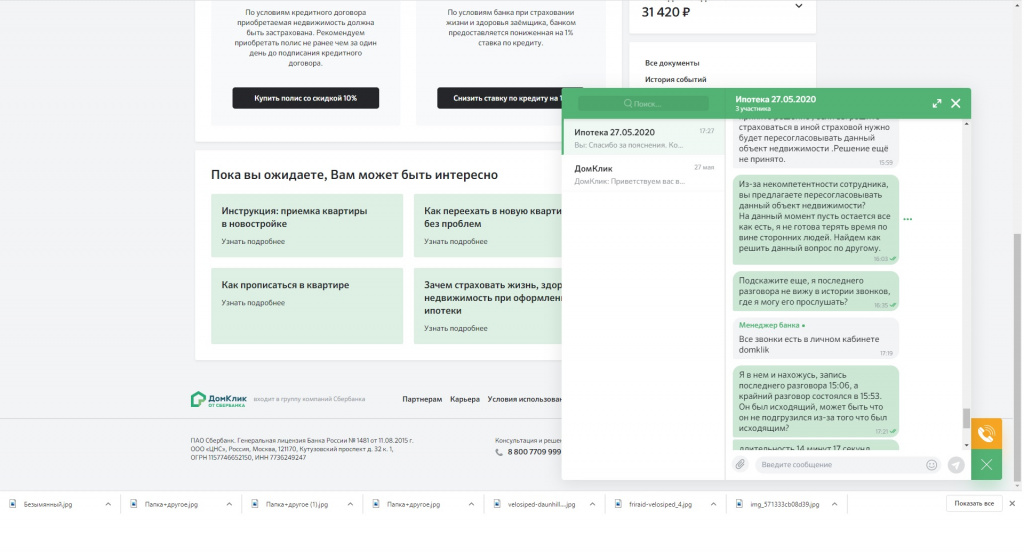1024x554 pixels.
Task: Click message starting 'Подскажите еще, я последнего'
Action: [x=815, y=291]
